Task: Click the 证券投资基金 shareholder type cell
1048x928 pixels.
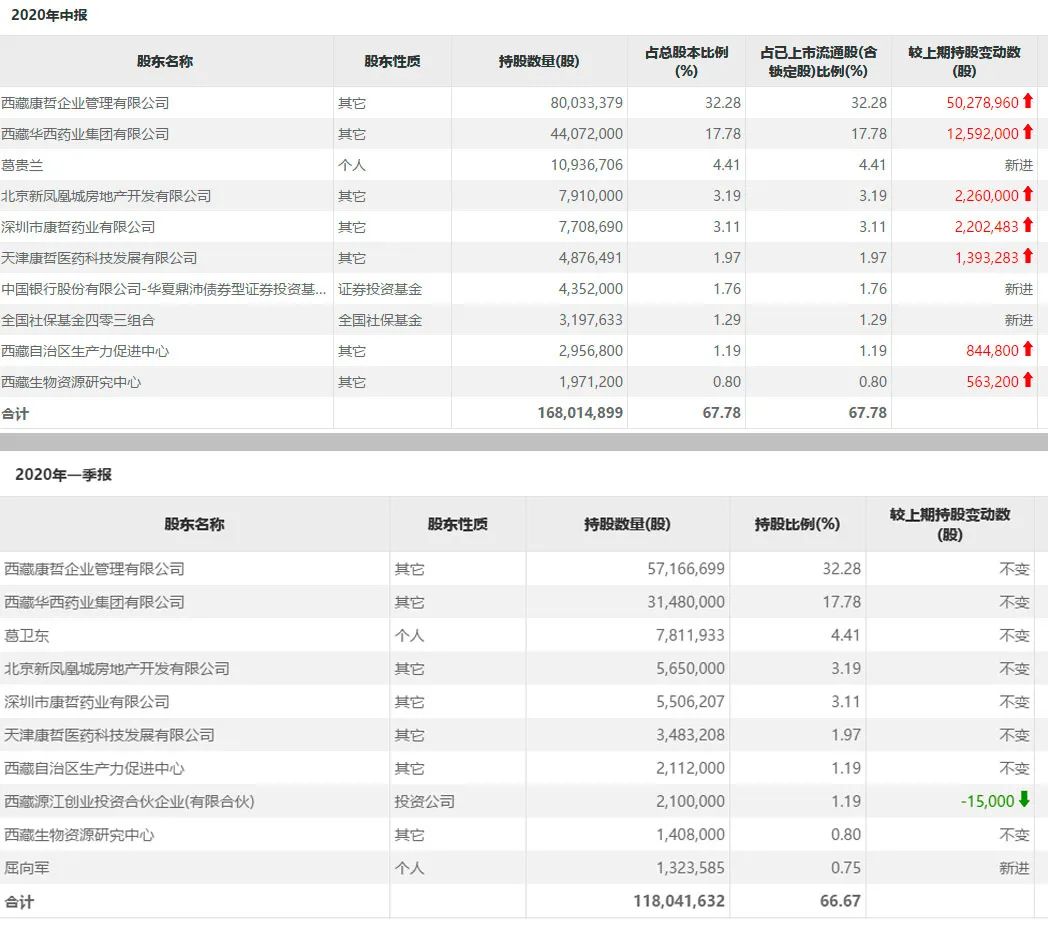Action: (x=380, y=289)
